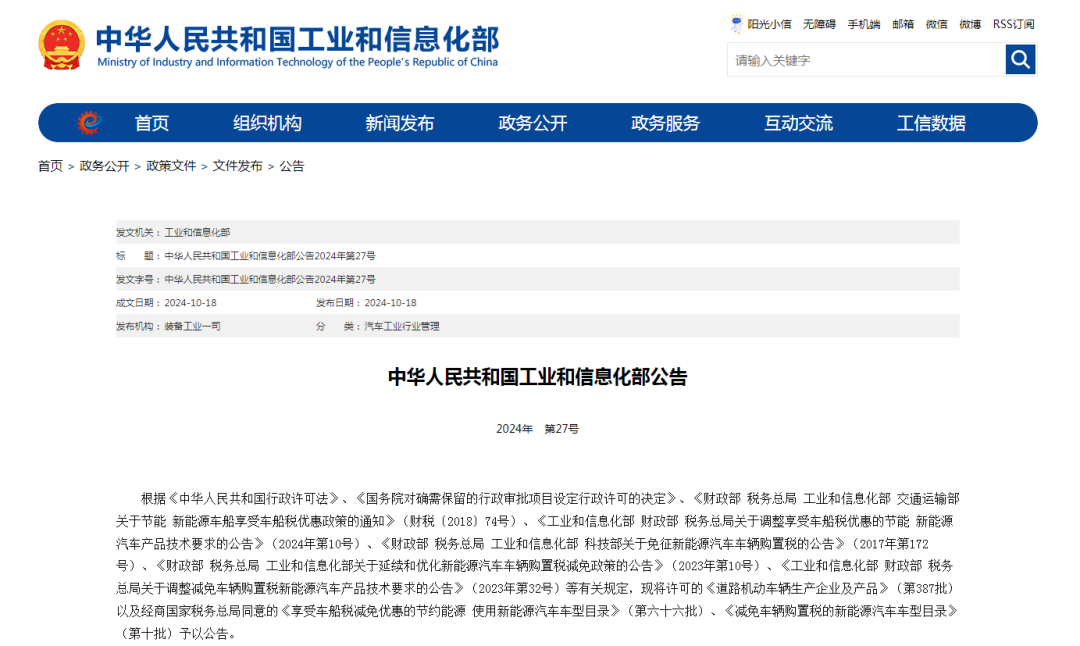
Task: Subscribe via the RSS订阅 link
Action: click(1013, 24)
